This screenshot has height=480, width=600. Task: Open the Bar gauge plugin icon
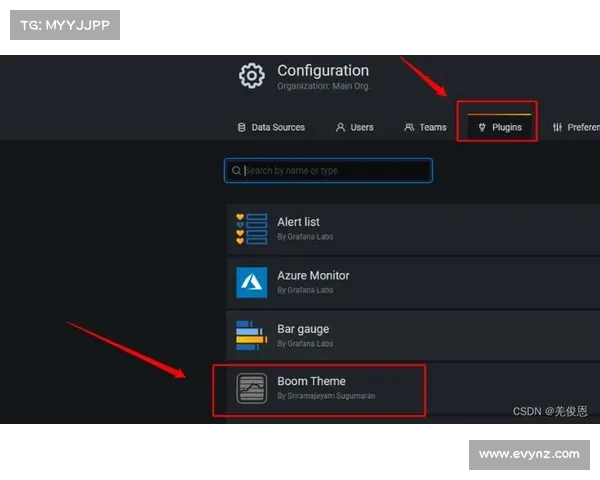(x=251, y=336)
